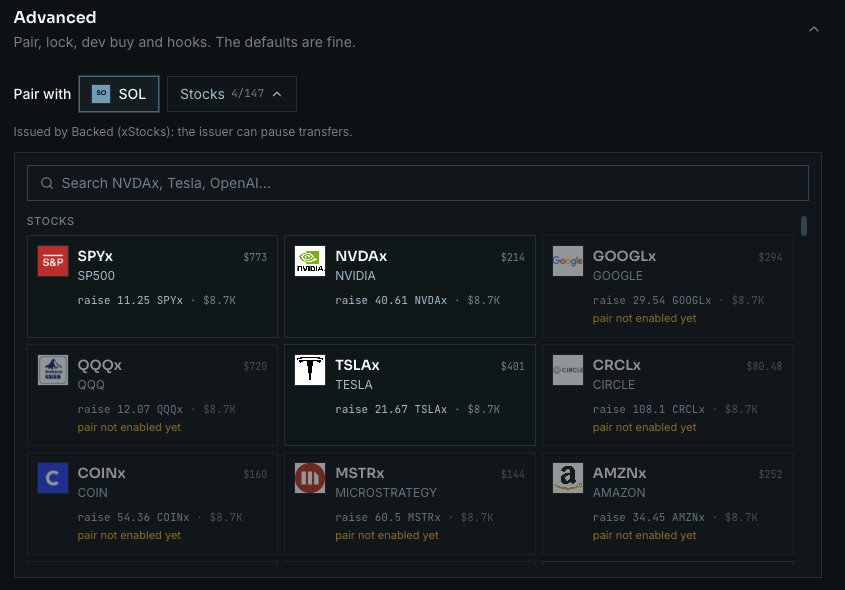Pick the TSLAx stock name

click(357, 365)
